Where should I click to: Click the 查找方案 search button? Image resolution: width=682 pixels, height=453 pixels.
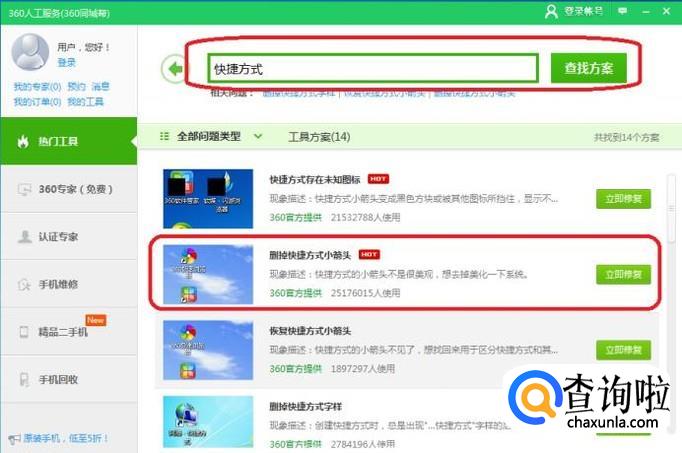click(588, 68)
